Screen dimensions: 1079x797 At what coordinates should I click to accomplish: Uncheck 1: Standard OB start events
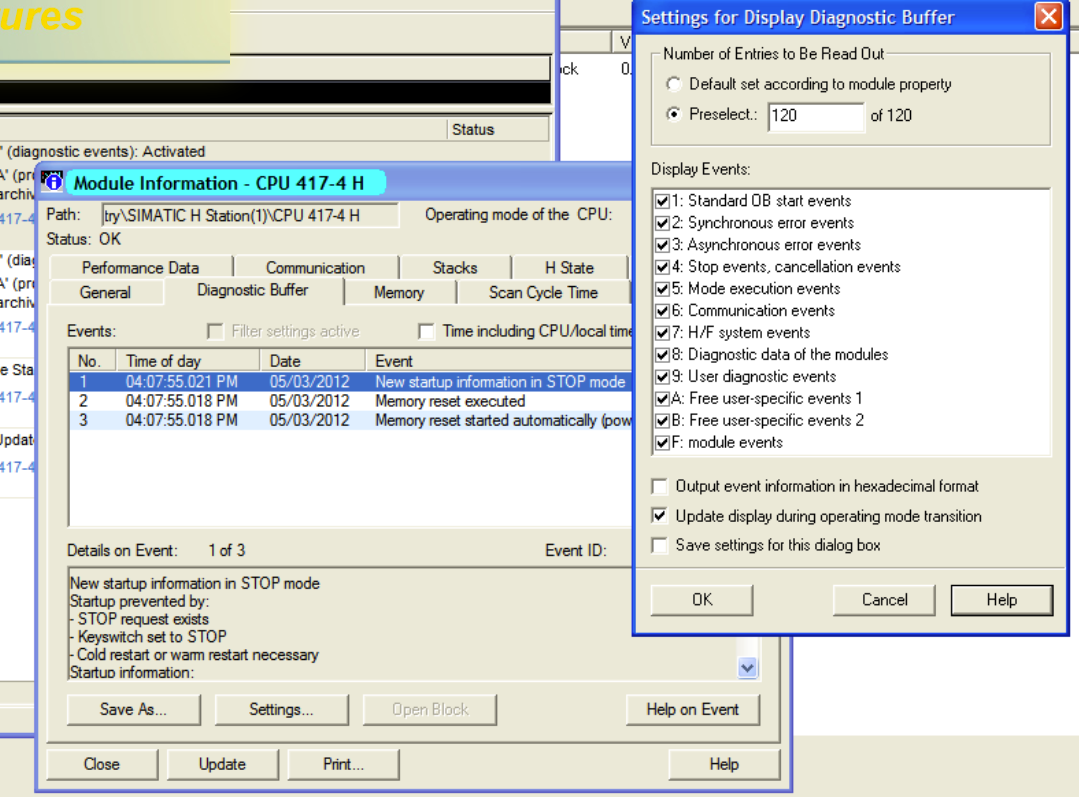tap(662, 201)
